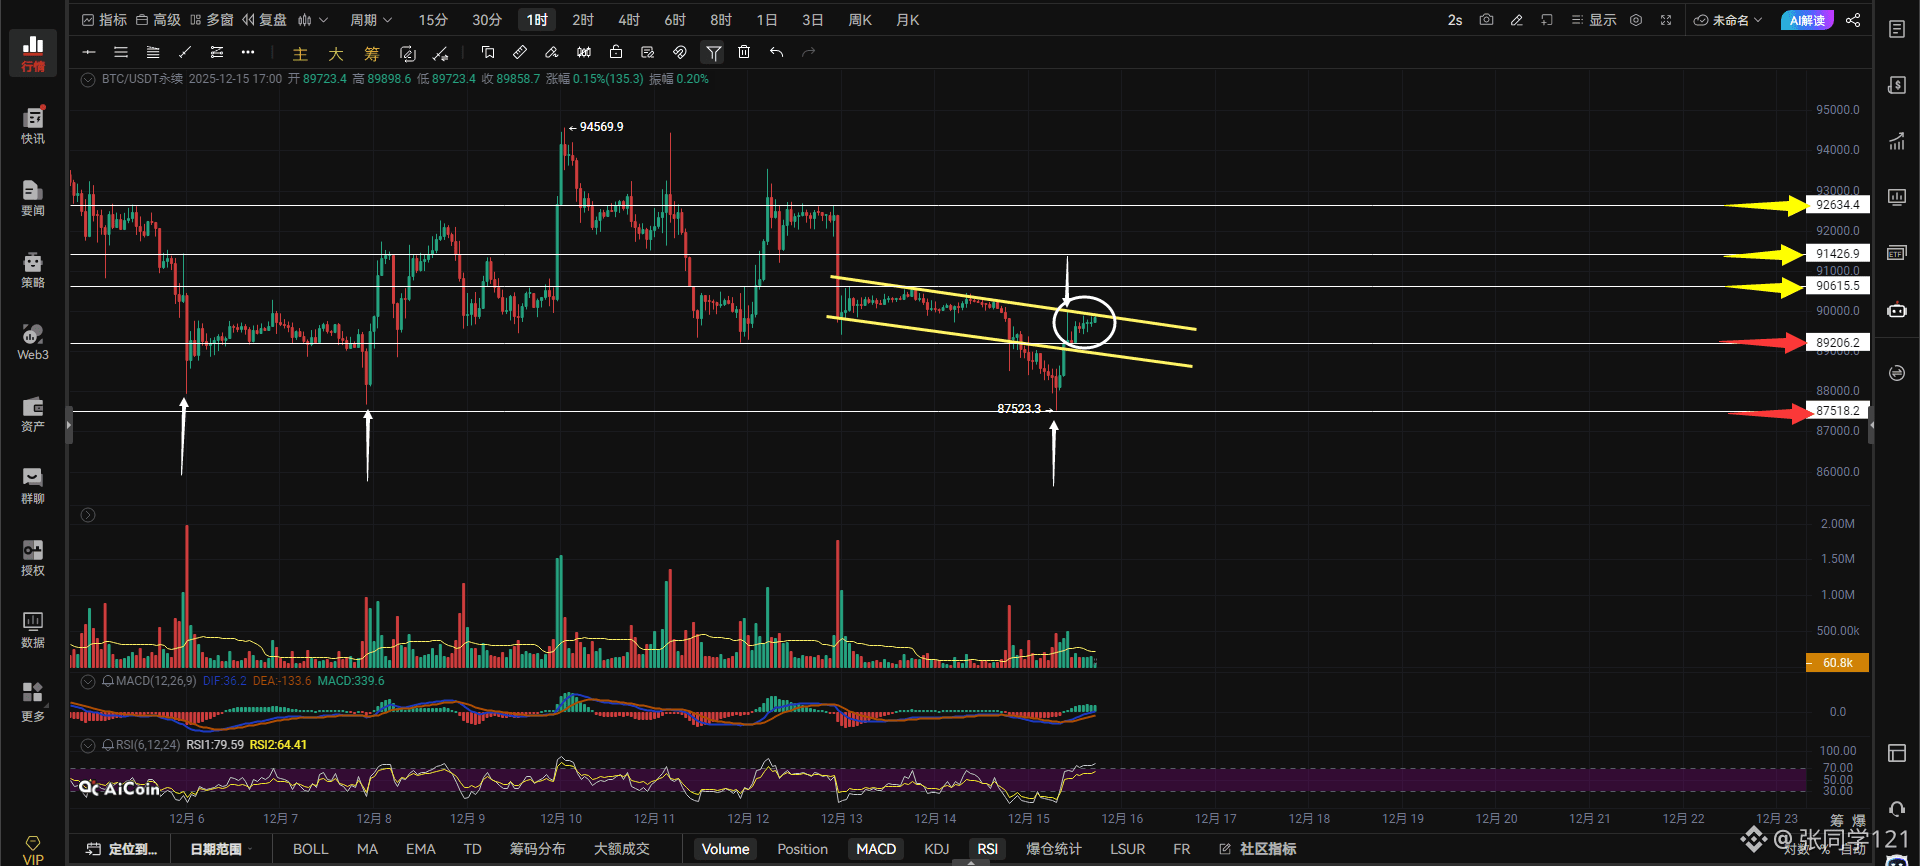Click the delete drawings trash icon
Image resolution: width=1920 pixels, height=866 pixels.
(744, 52)
